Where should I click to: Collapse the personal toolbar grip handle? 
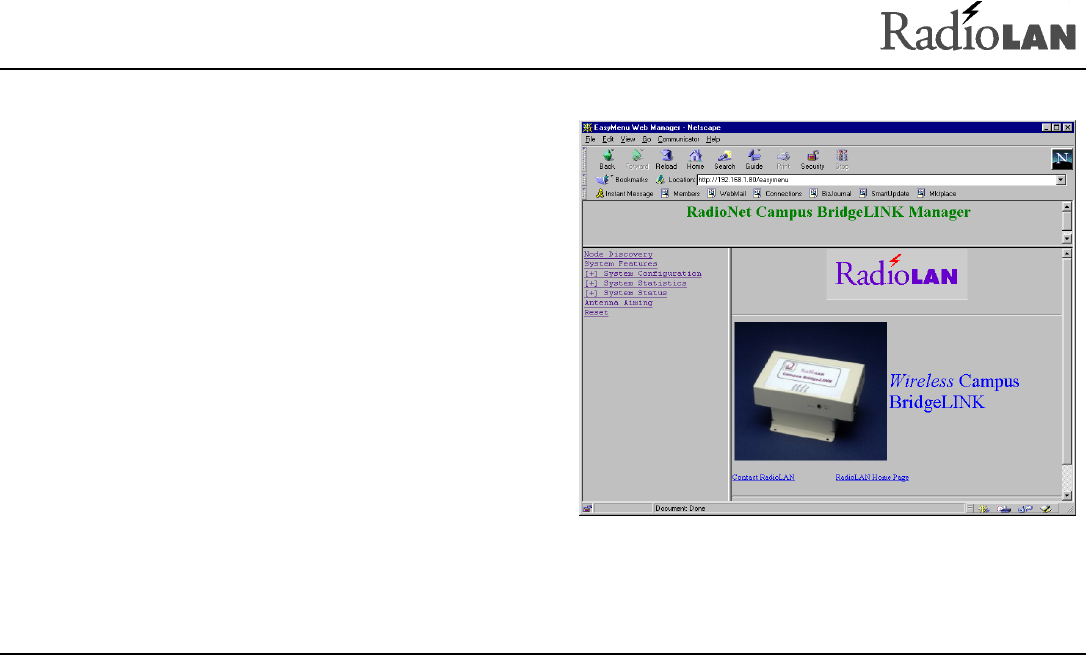point(585,193)
